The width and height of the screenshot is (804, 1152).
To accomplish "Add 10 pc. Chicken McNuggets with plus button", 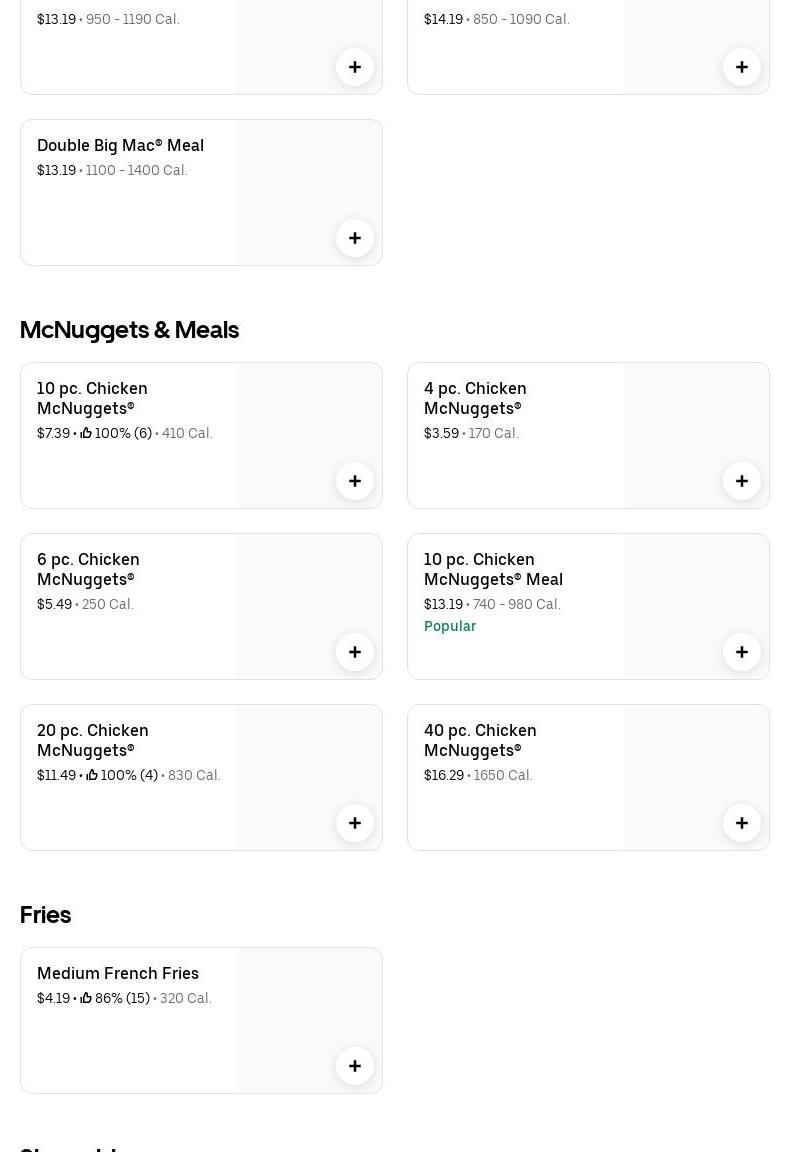I will tap(355, 481).
